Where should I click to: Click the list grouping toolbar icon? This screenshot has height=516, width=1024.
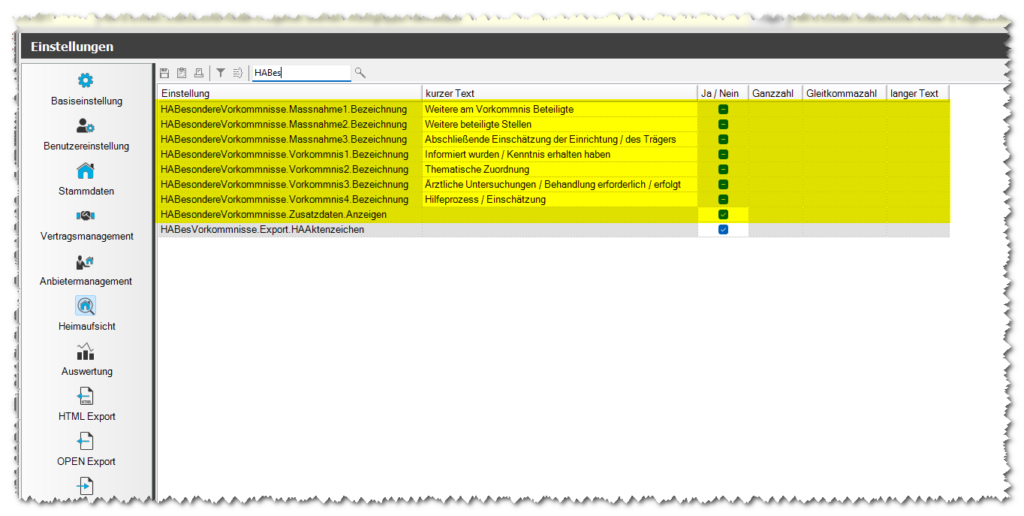click(238, 73)
